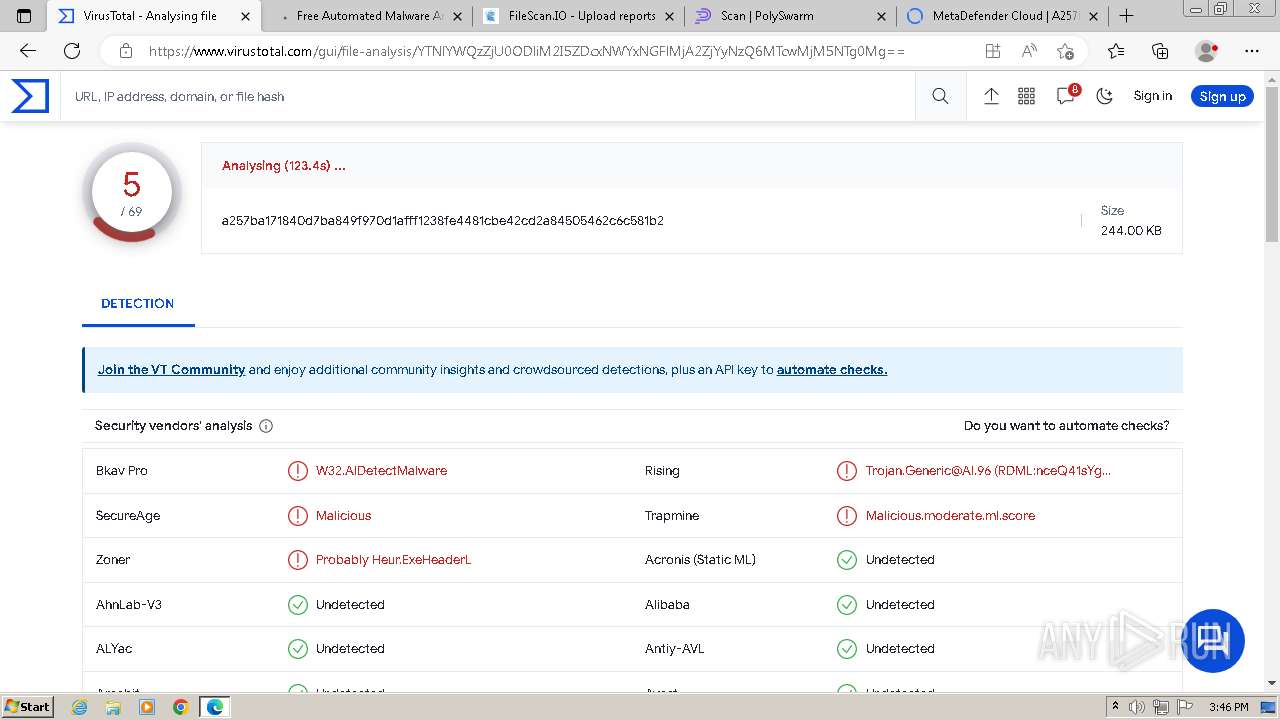Open the Favorites list icon

coord(1116,51)
